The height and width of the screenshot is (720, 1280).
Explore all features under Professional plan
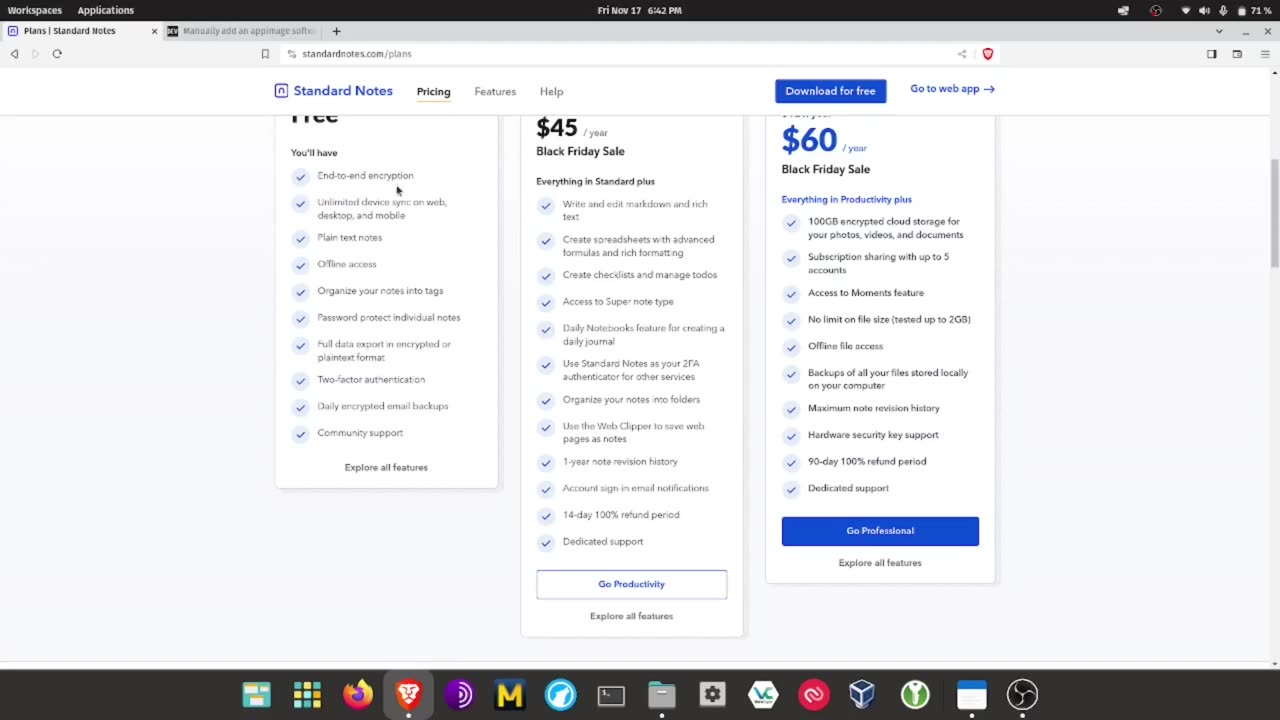pos(880,563)
